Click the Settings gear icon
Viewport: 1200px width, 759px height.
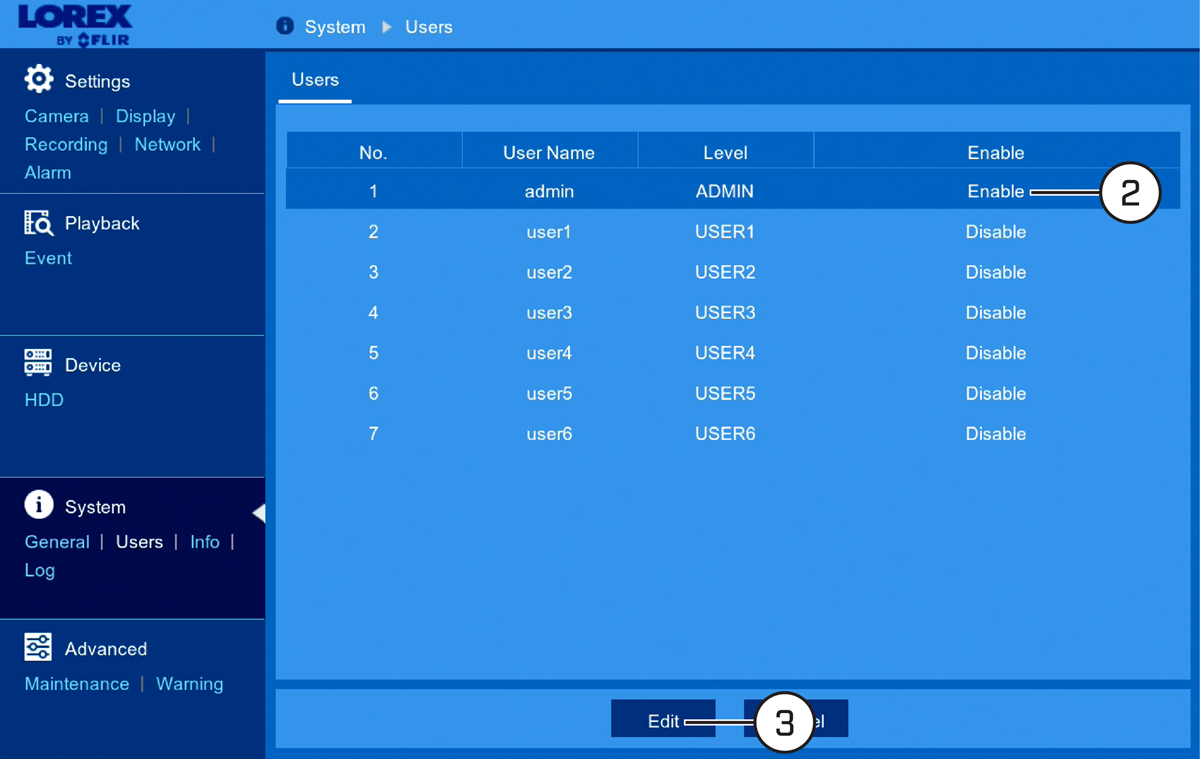point(39,79)
